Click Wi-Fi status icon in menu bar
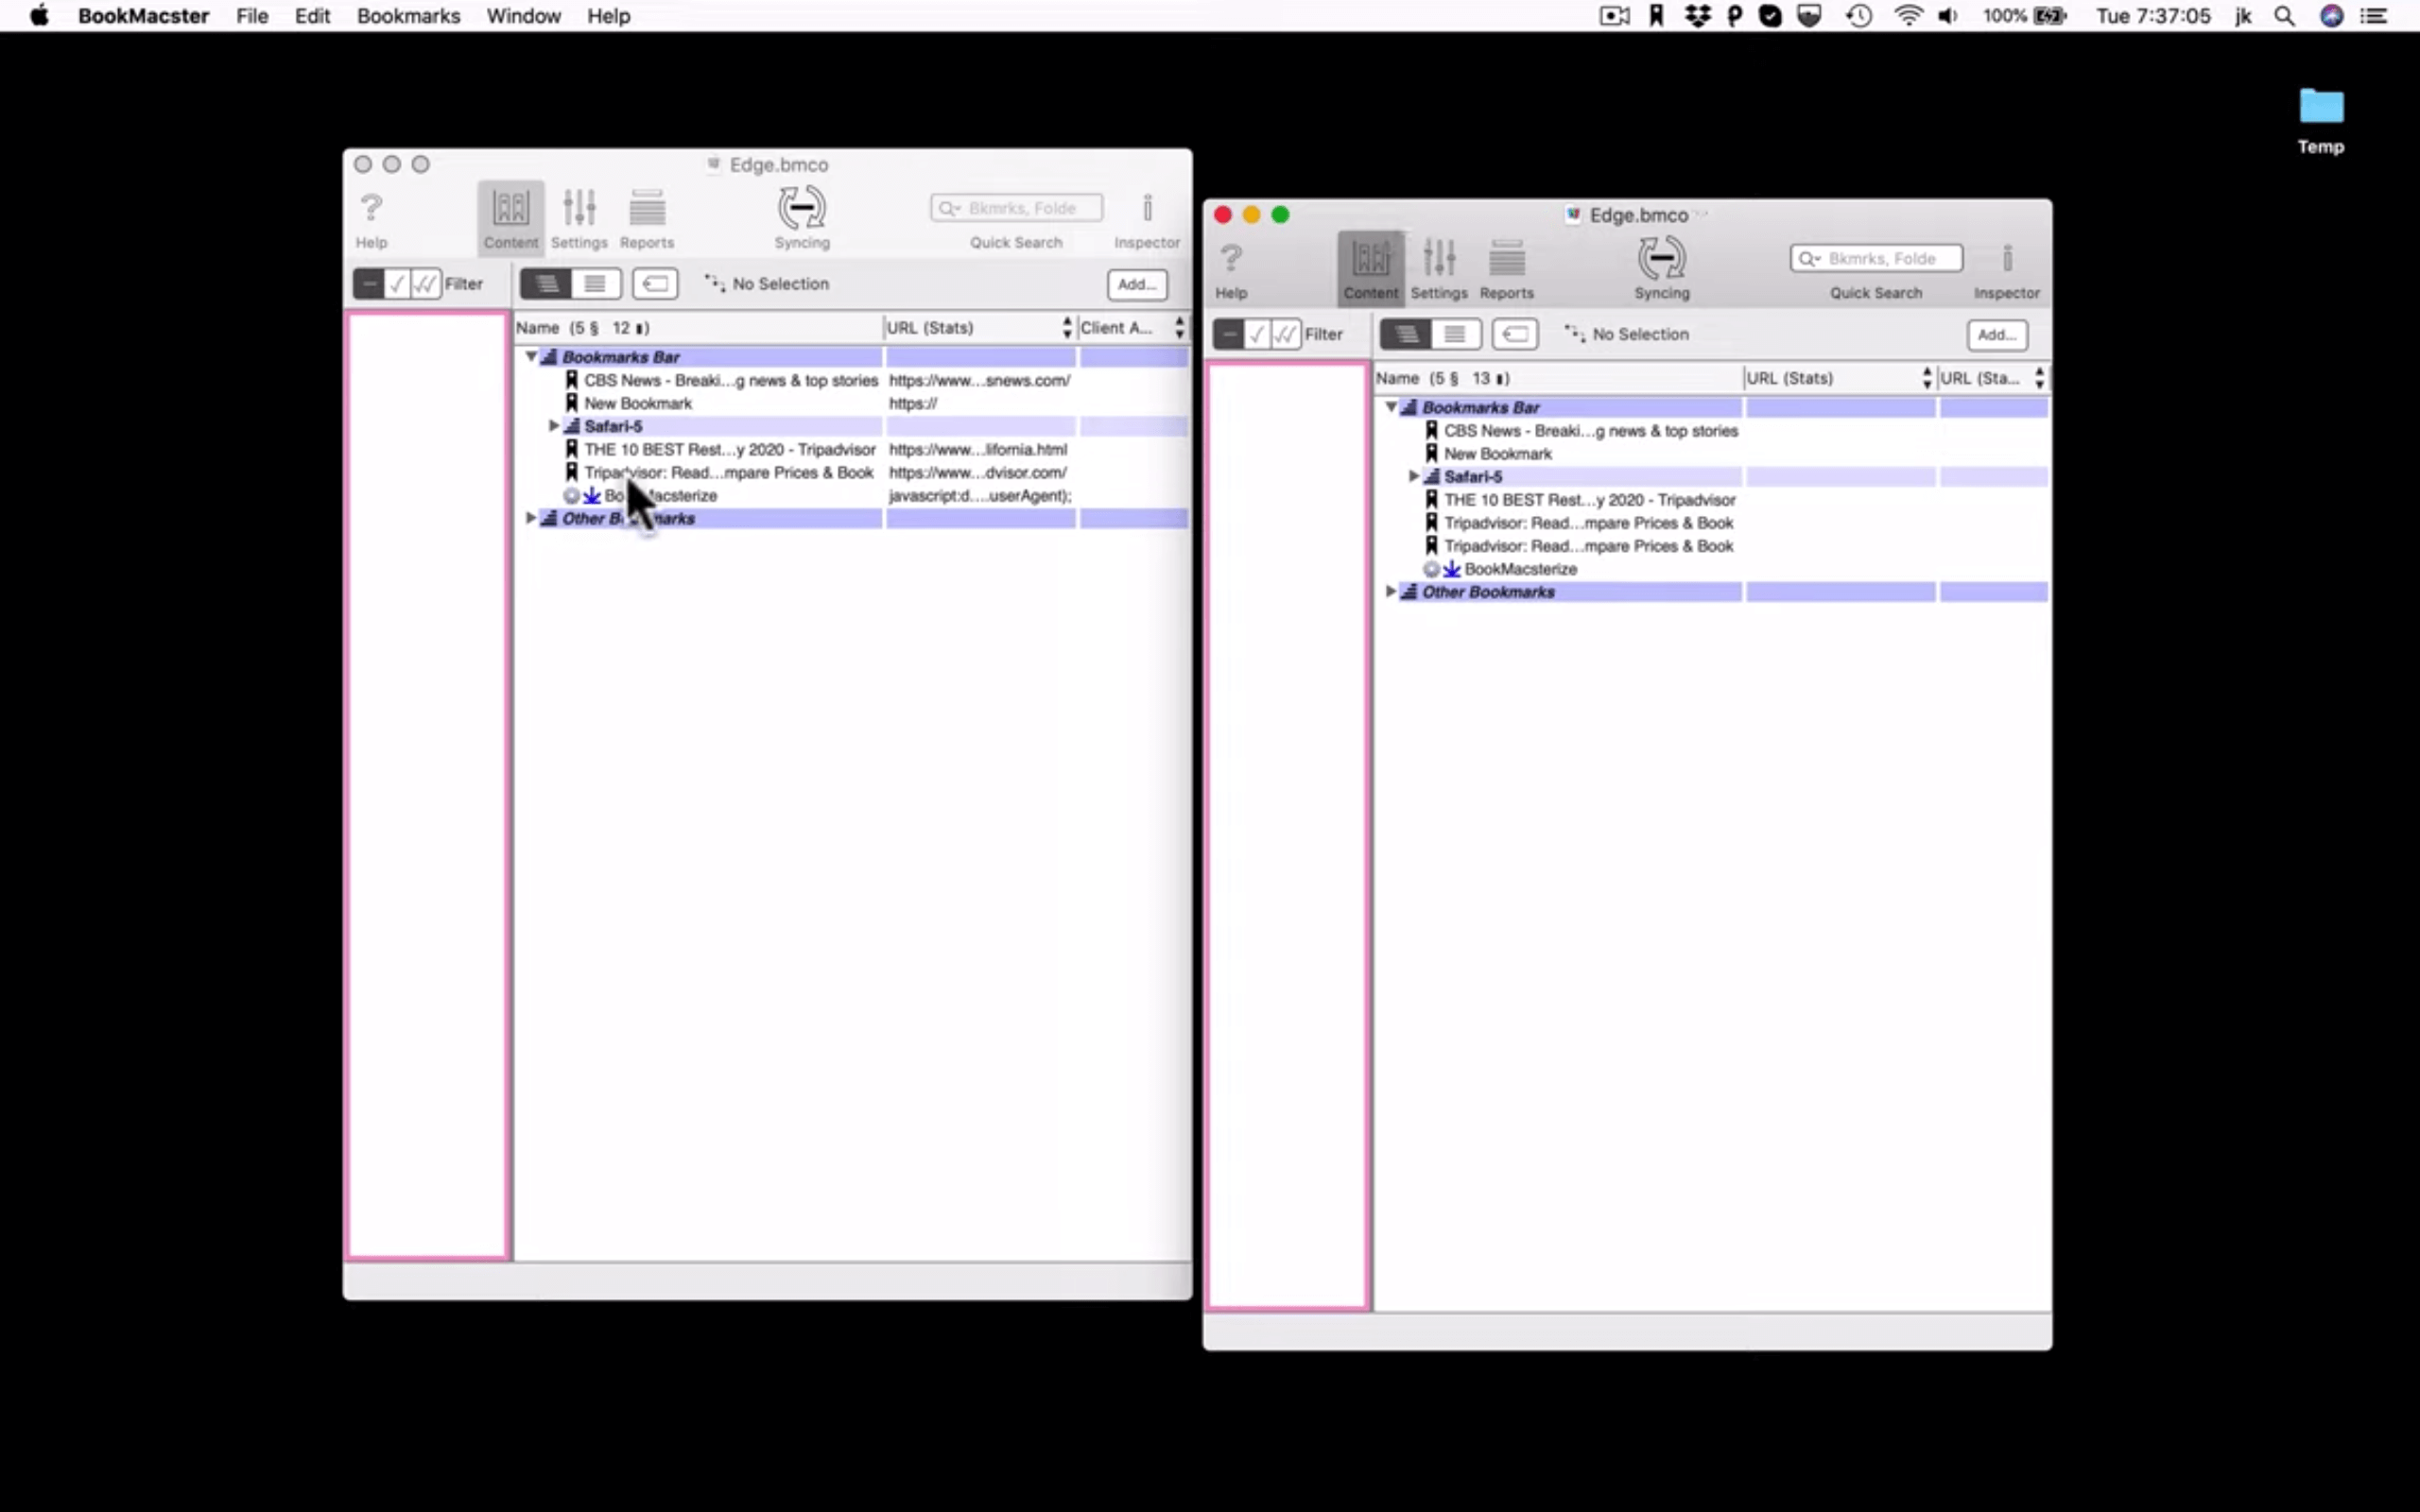The width and height of the screenshot is (2420, 1512). point(1908,16)
